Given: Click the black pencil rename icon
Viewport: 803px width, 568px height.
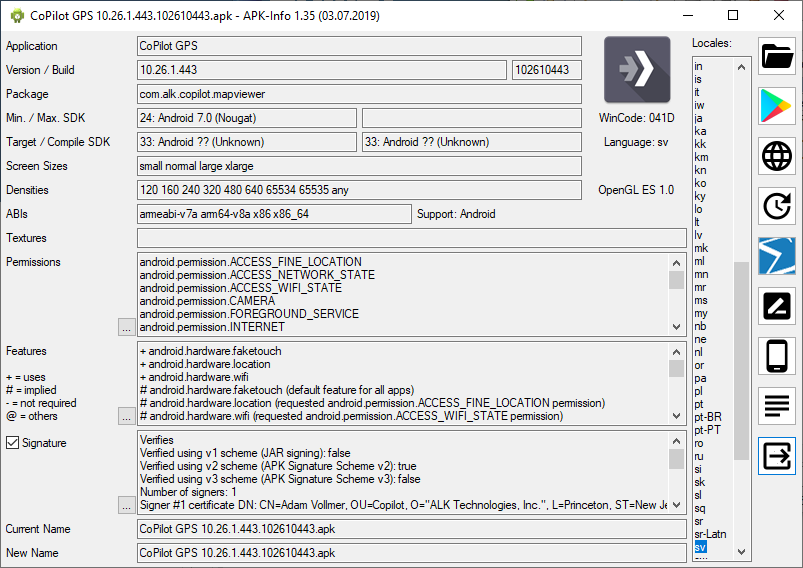Looking at the screenshot, I should click(x=777, y=306).
